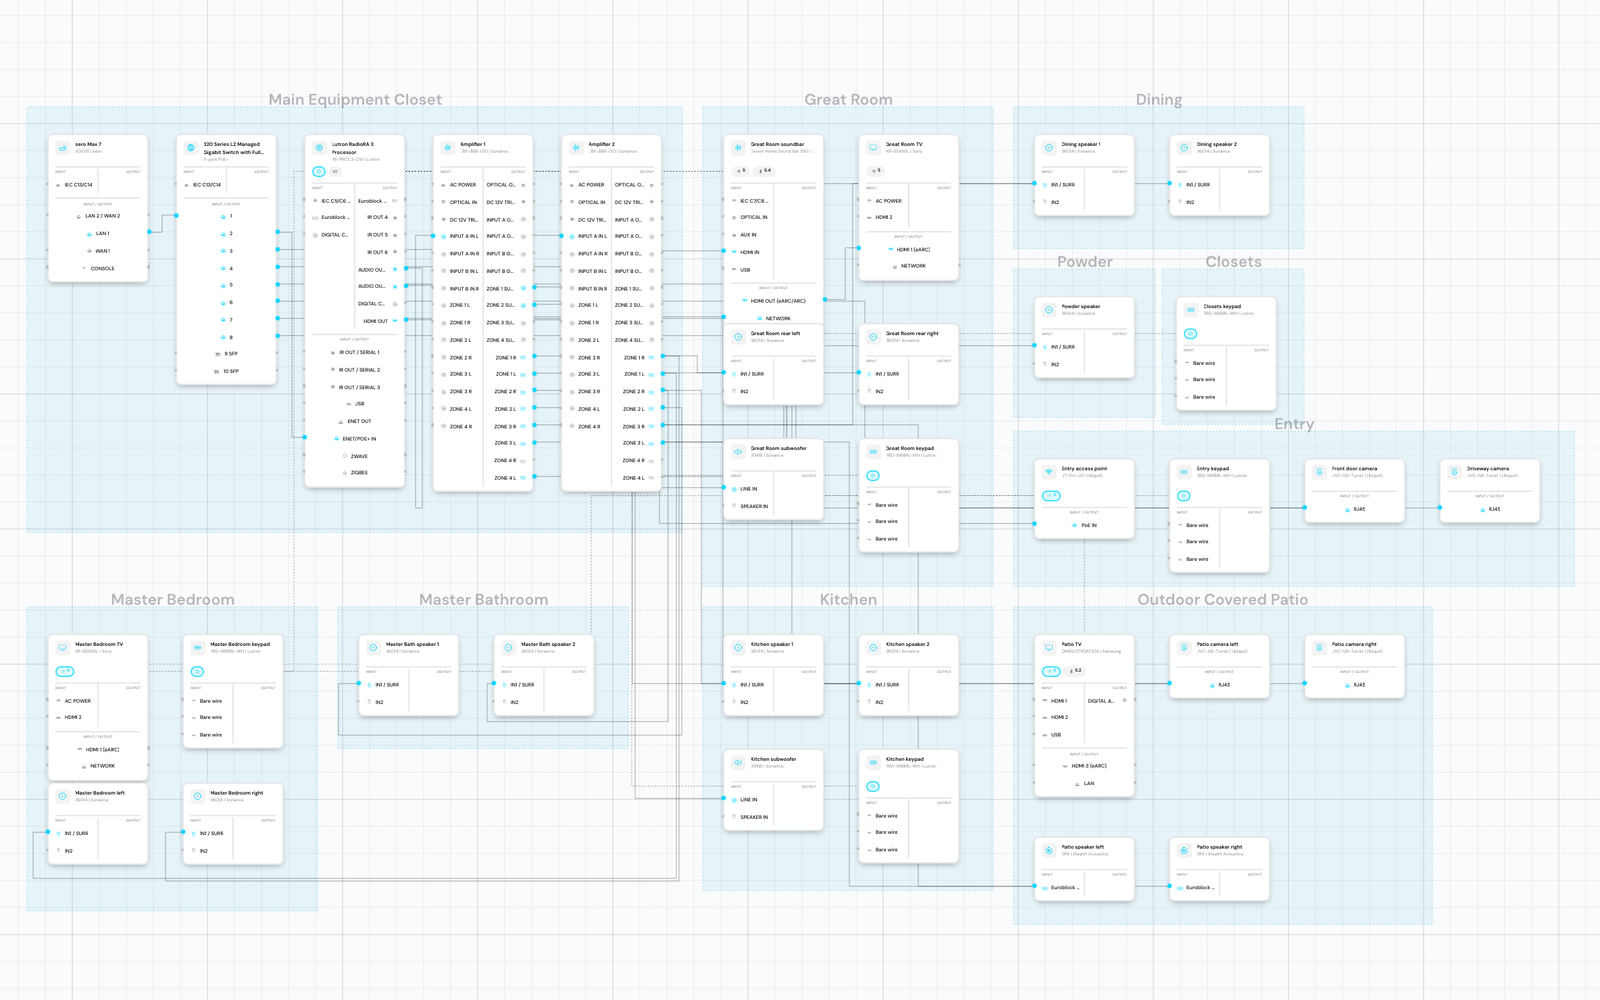The image size is (1600, 1000).
Task: Click the eye badge on Lutron RadioRA 3 Processor
Action: 318,171
